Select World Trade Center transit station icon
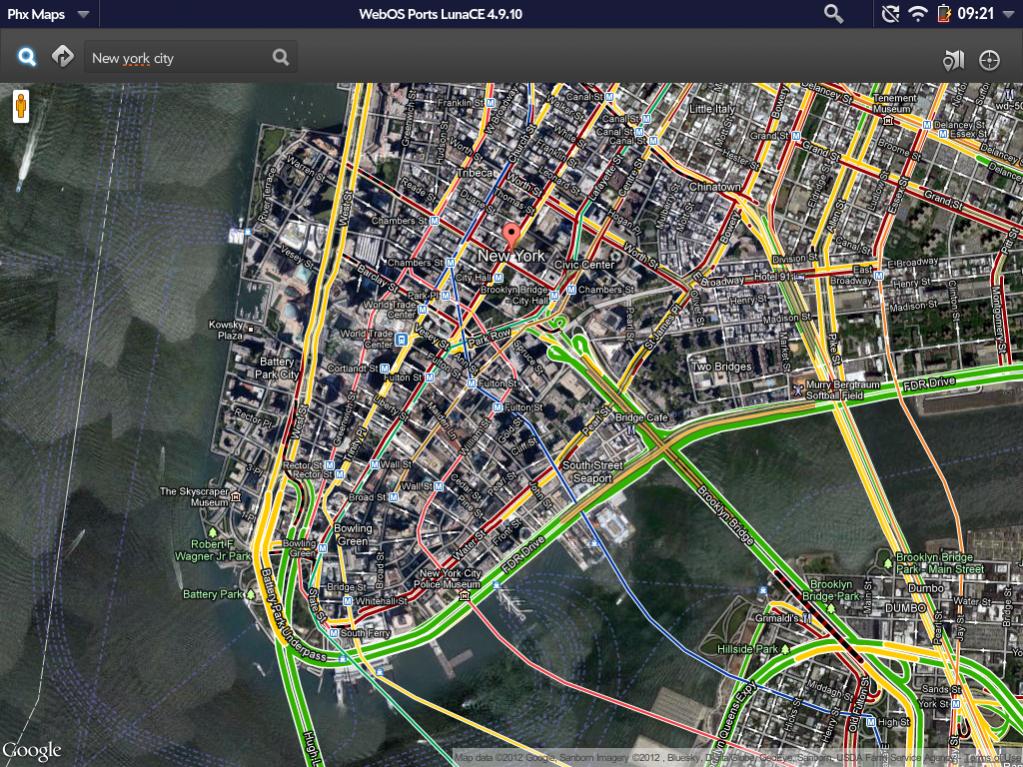1023x767 pixels. tap(399, 340)
